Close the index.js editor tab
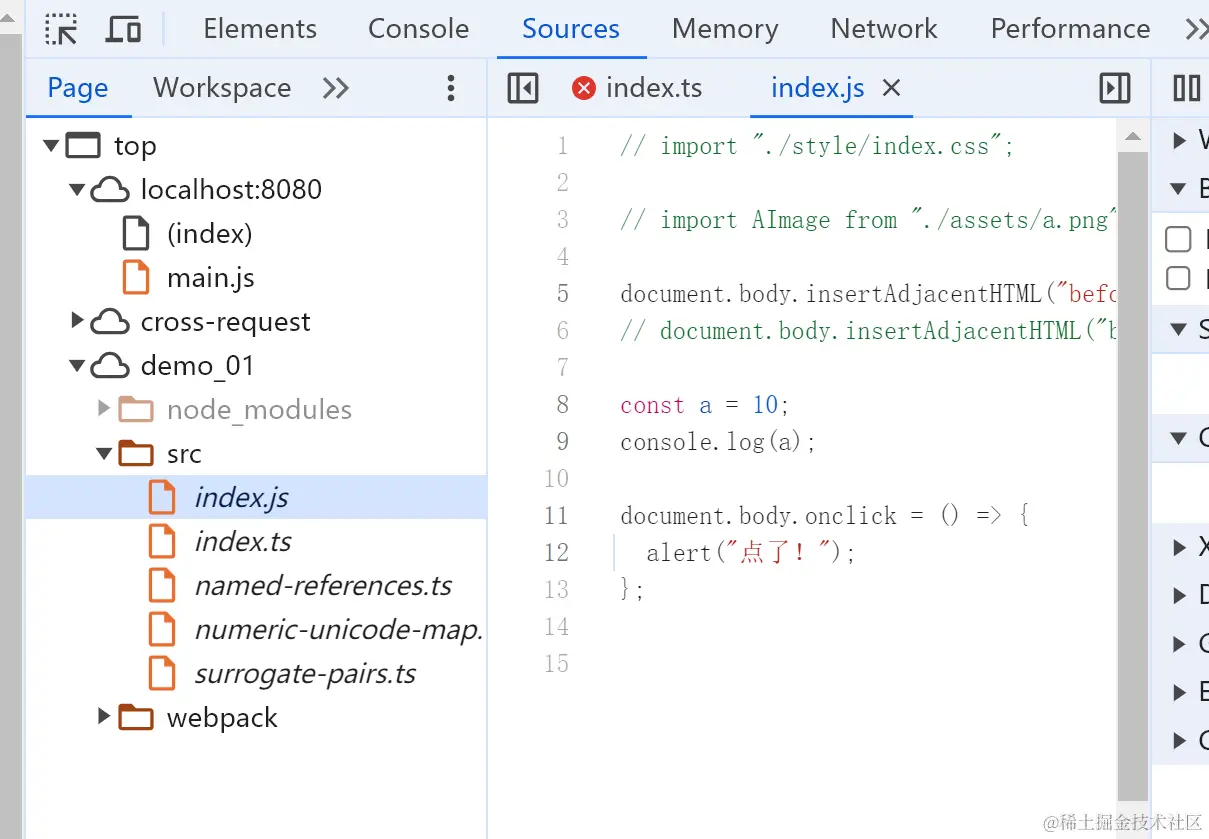Viewport: 1209px width, 839px height. tap(891, 88)
